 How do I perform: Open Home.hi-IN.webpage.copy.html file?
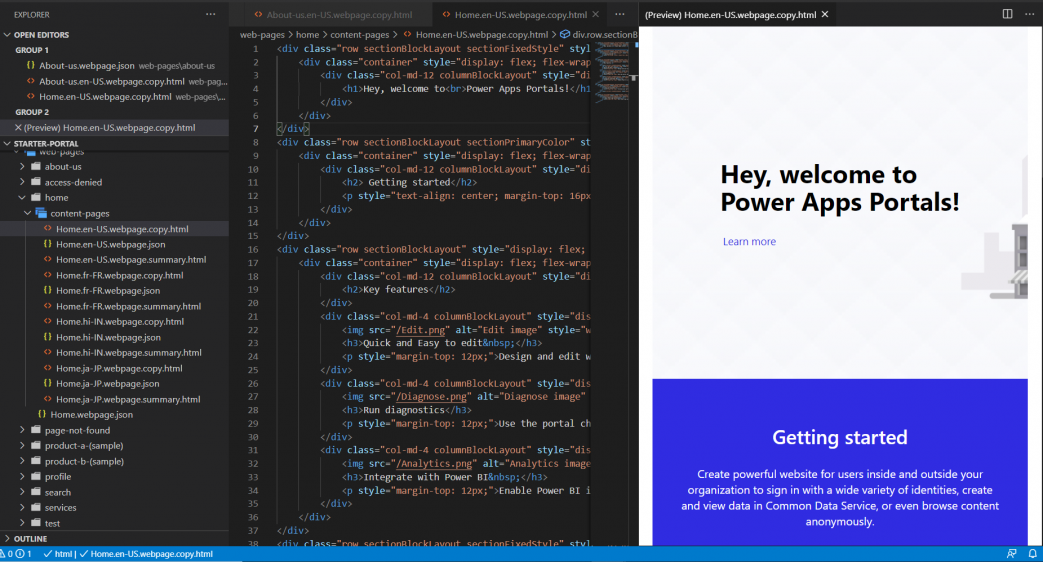[x=120, y=321]
